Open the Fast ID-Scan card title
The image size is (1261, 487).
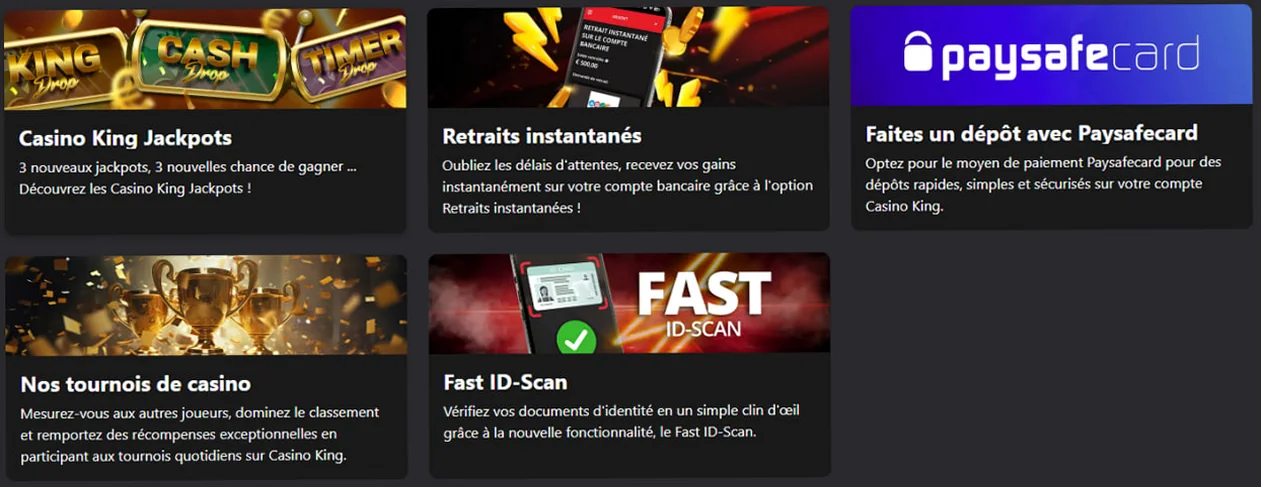click(x=505, y=382)
